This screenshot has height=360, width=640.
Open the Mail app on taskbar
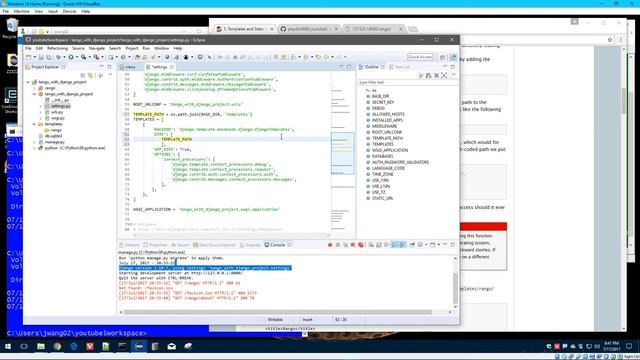pos(171,346)
